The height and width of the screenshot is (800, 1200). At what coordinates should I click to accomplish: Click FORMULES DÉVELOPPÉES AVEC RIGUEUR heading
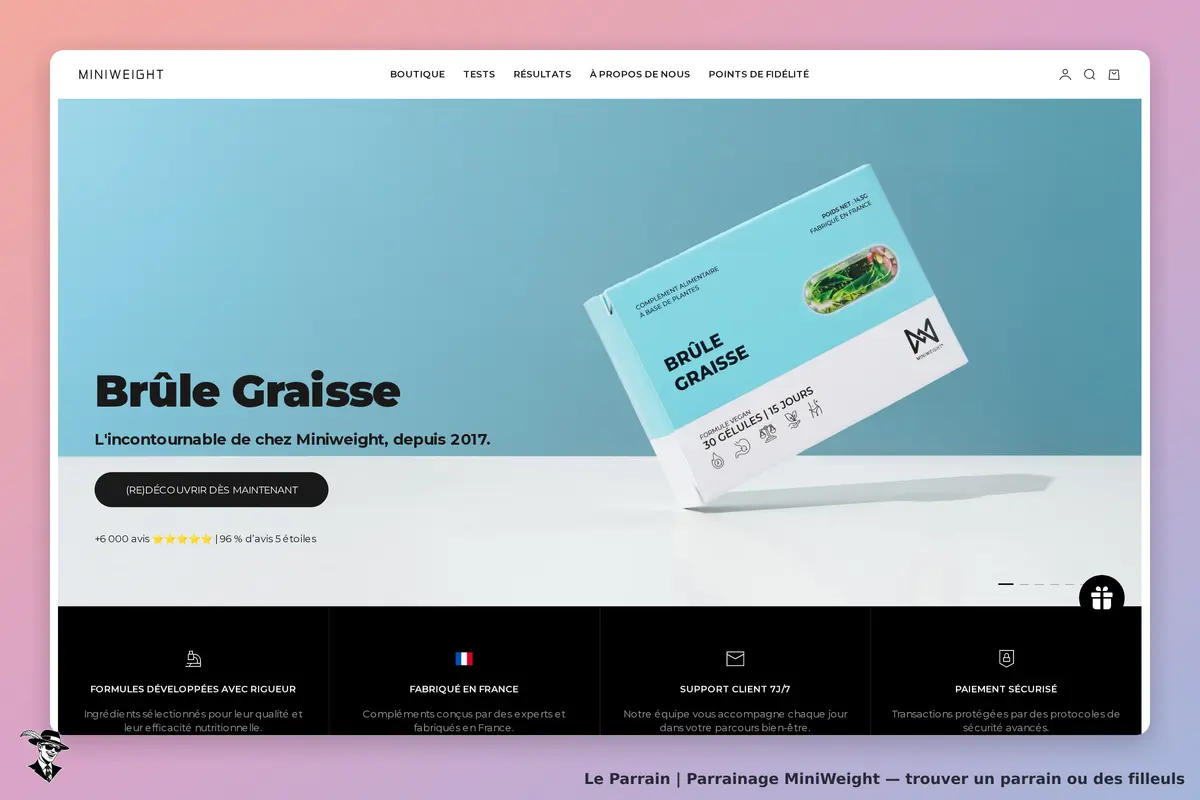point(193,689)
